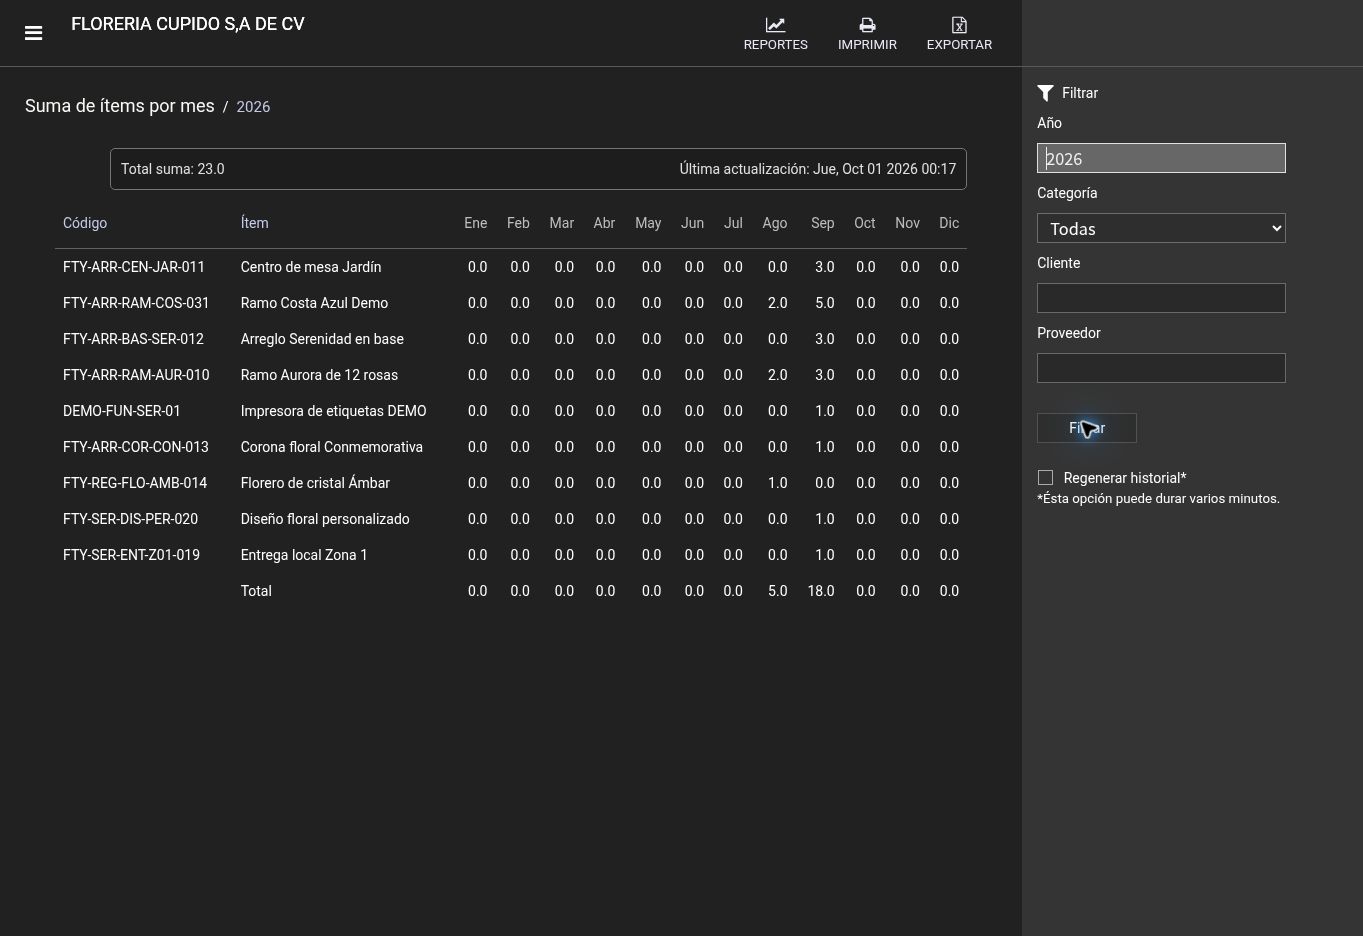Sort by the Ítem column header
Viewport: 1363px width, 936px height.
(x=254, y=223)
